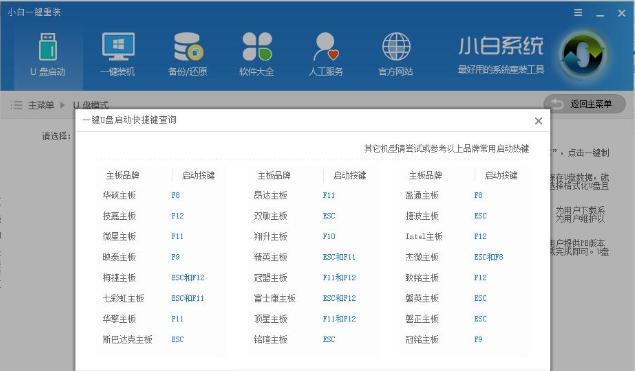Screen dimensions: 635x371
Task: Open the hamburger menu in title bar
Action: pos(578,13)
